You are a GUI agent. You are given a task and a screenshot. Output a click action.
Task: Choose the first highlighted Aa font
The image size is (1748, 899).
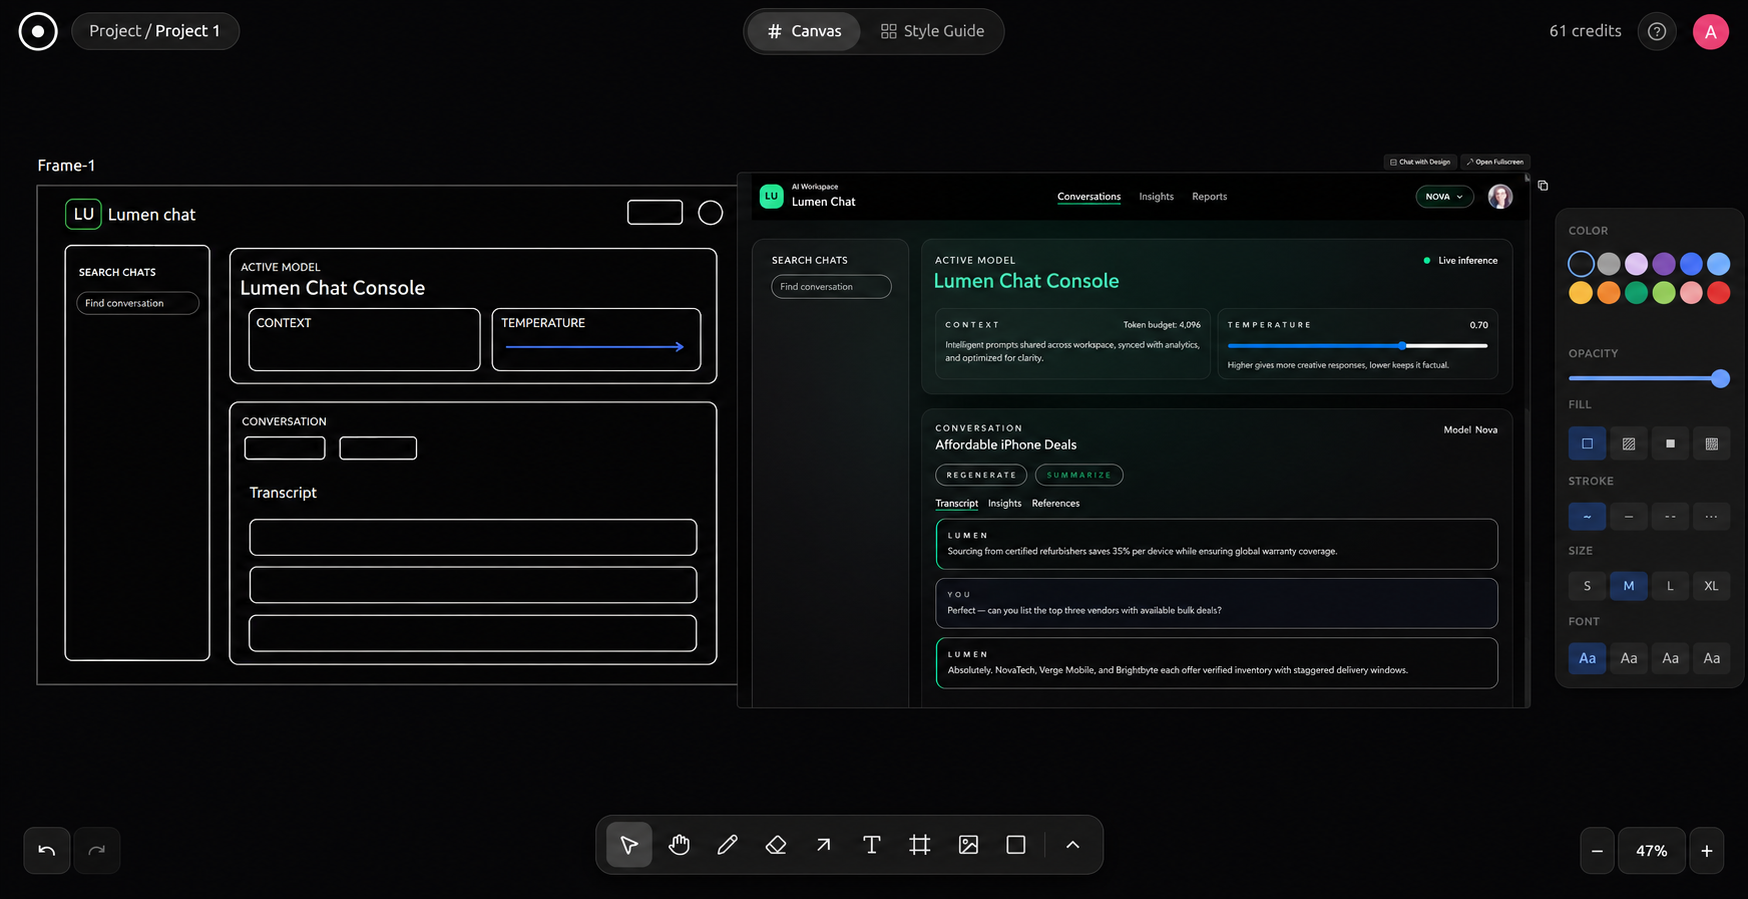[x=1587, y=658]
